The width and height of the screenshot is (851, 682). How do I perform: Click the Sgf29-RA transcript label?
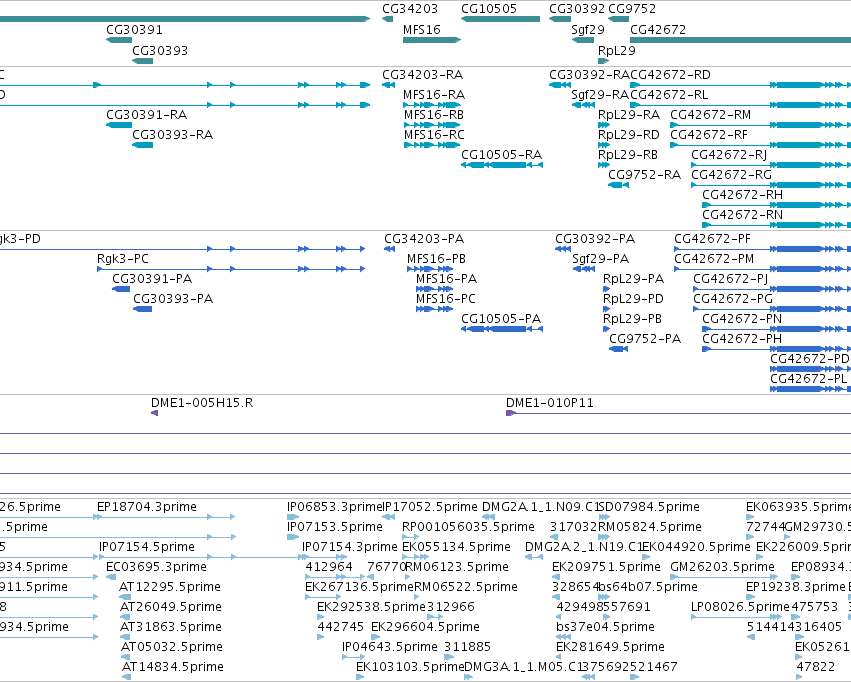(600, 95)
